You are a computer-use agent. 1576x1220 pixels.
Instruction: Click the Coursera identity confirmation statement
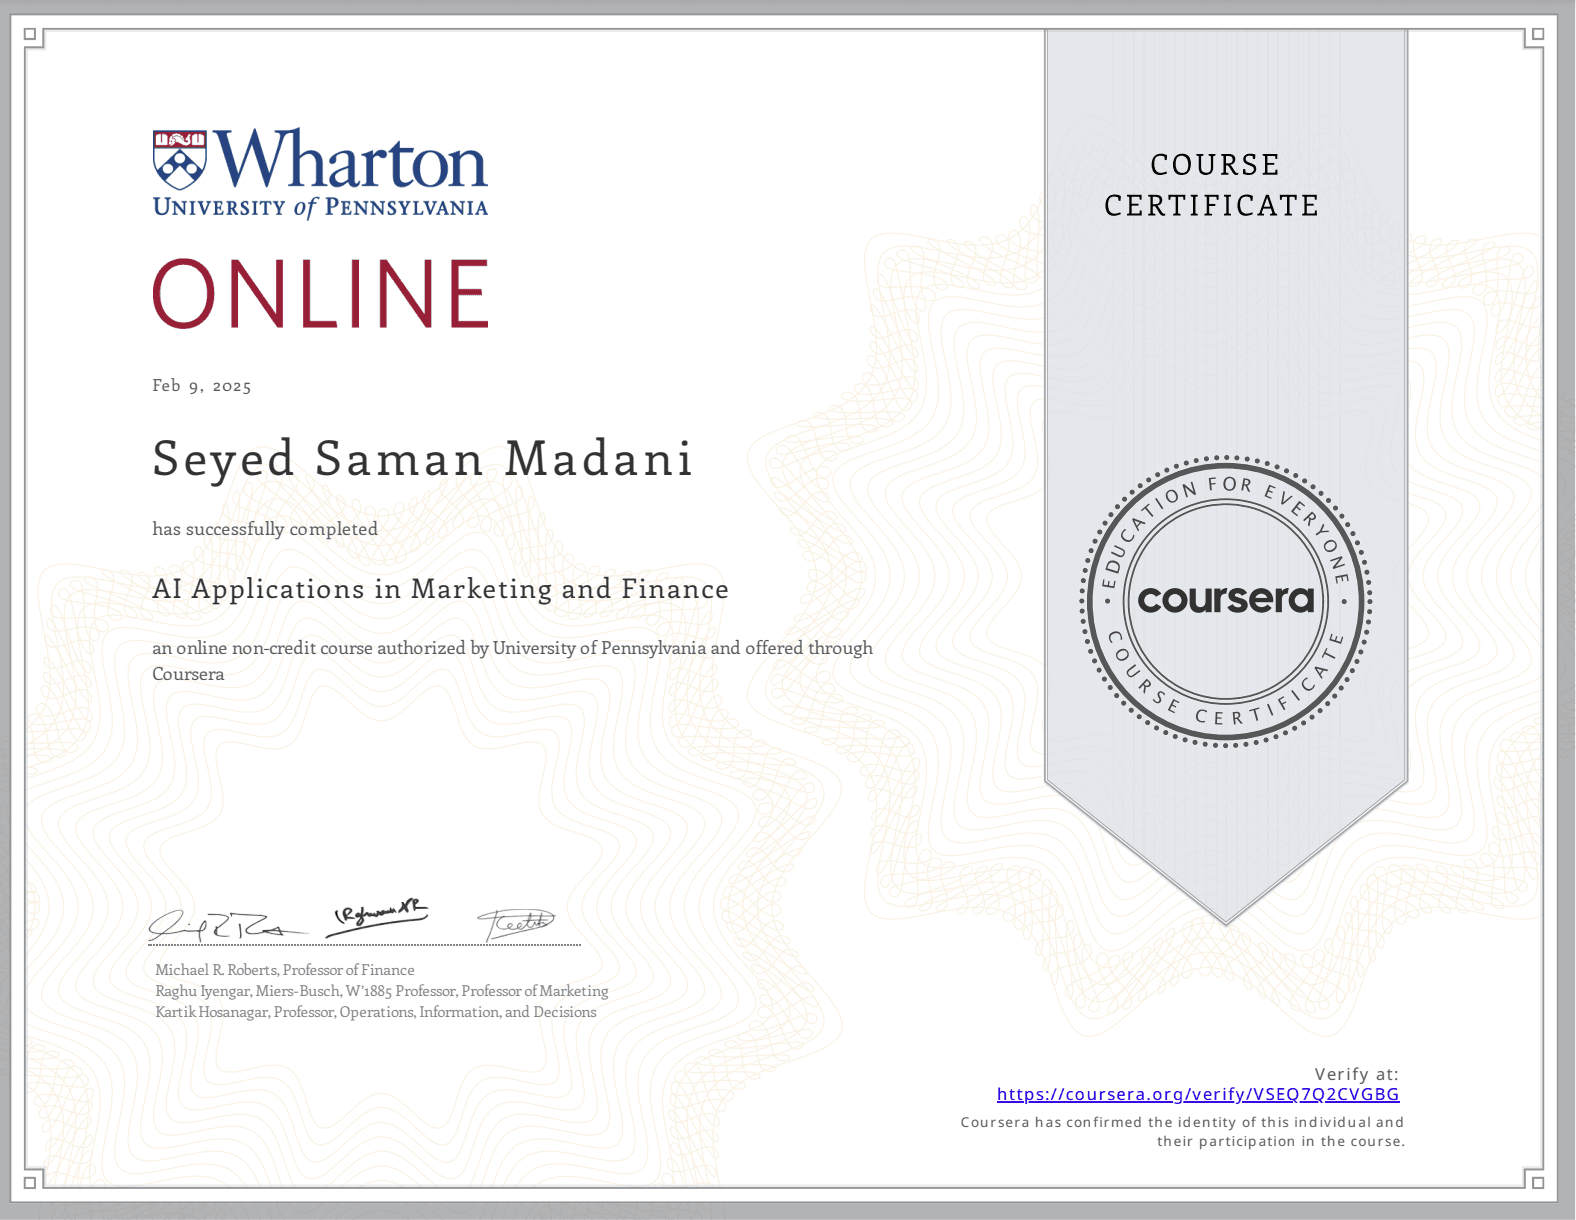click(1182, 1132)
